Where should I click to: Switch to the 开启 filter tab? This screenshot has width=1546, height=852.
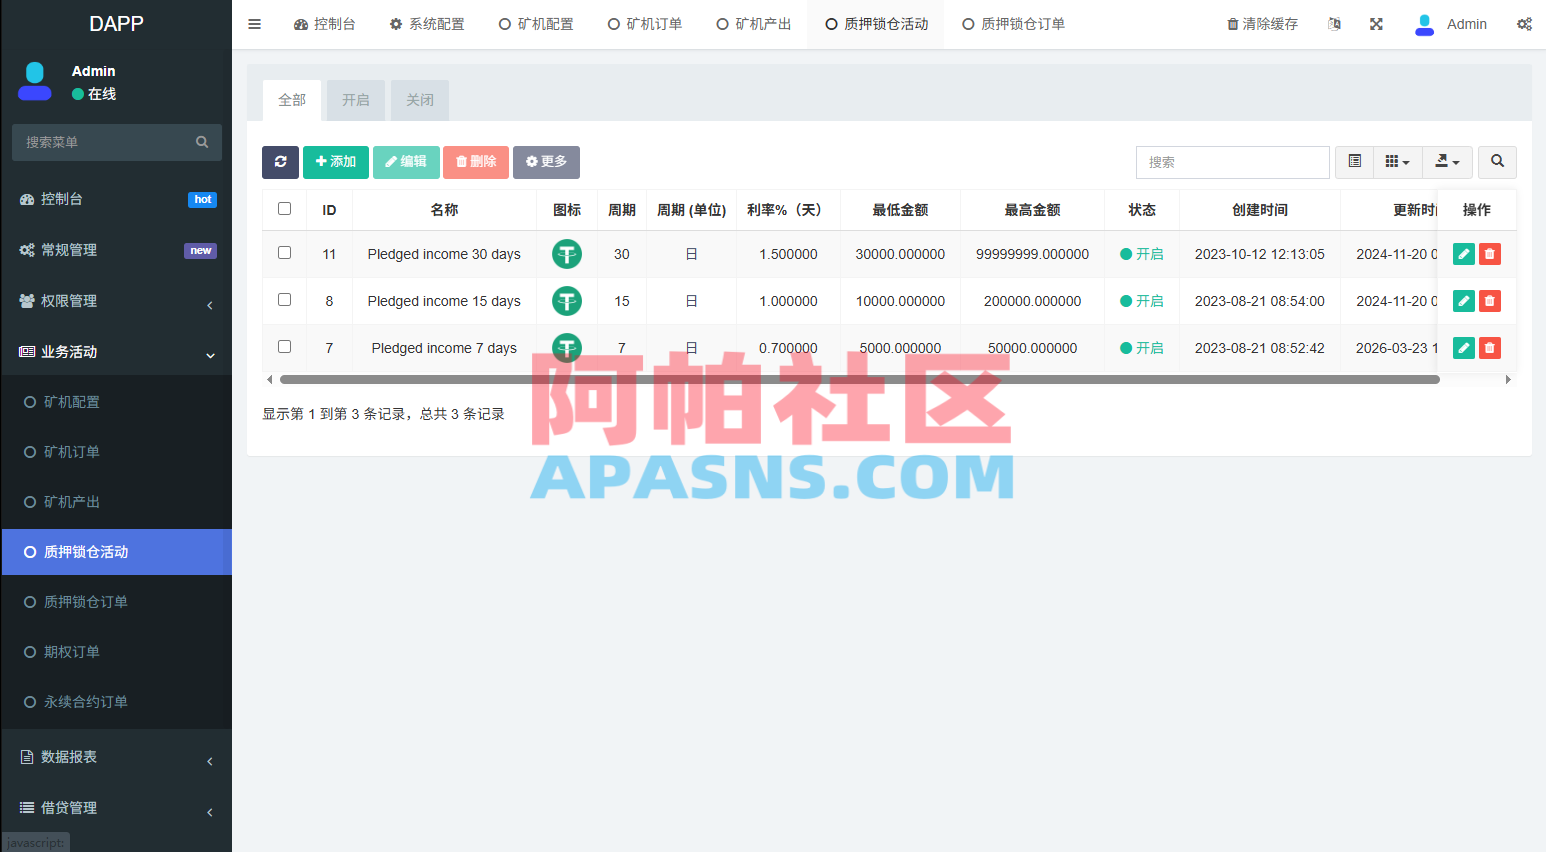356,100
